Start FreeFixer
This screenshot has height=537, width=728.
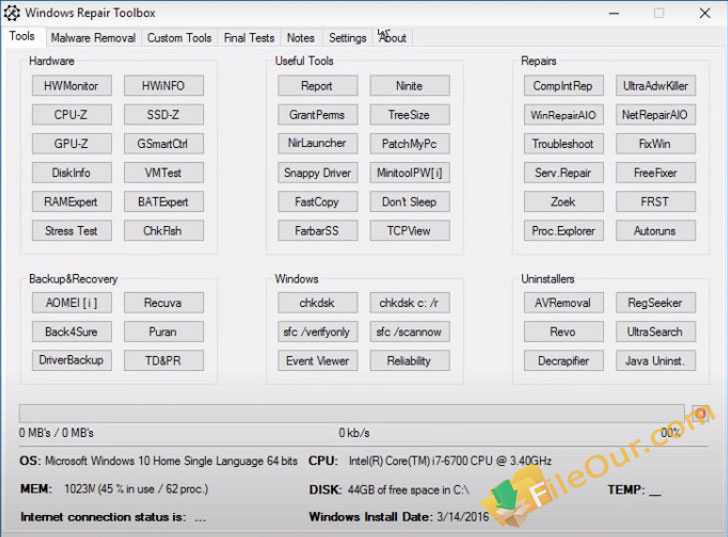pyautogui.click(x=656, y=173)
